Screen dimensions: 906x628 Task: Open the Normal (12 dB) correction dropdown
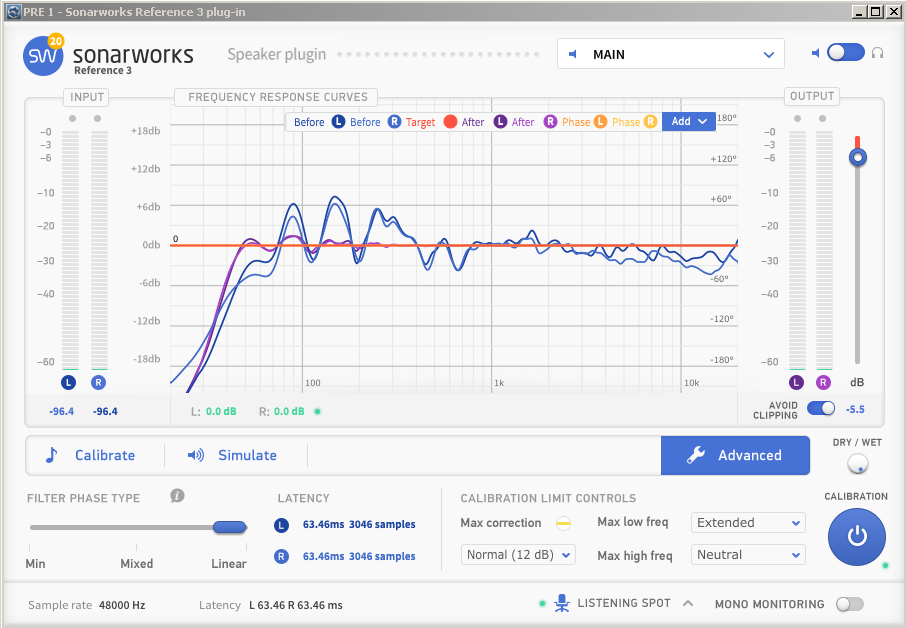518,554
